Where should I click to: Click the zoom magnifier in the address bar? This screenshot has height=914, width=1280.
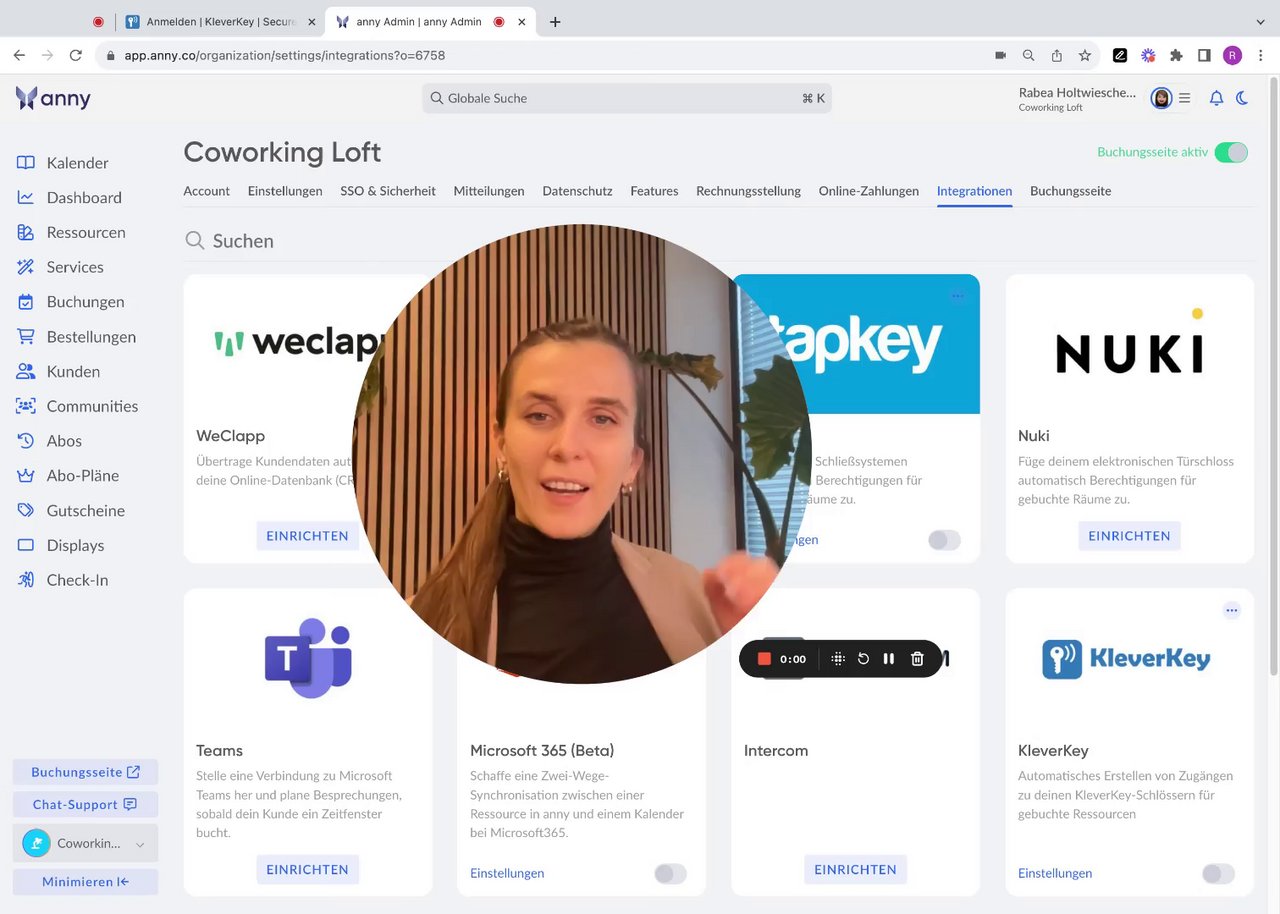tap(1028, 55)
